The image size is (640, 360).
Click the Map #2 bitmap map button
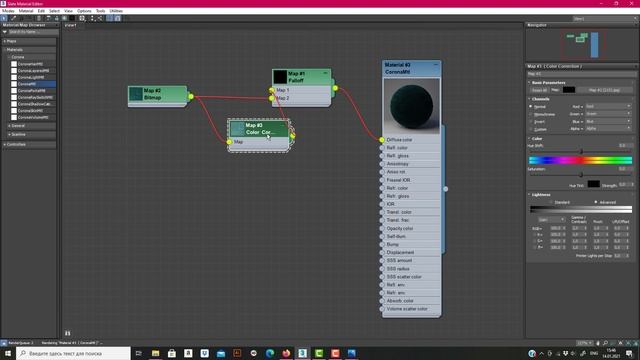[604, 90]
